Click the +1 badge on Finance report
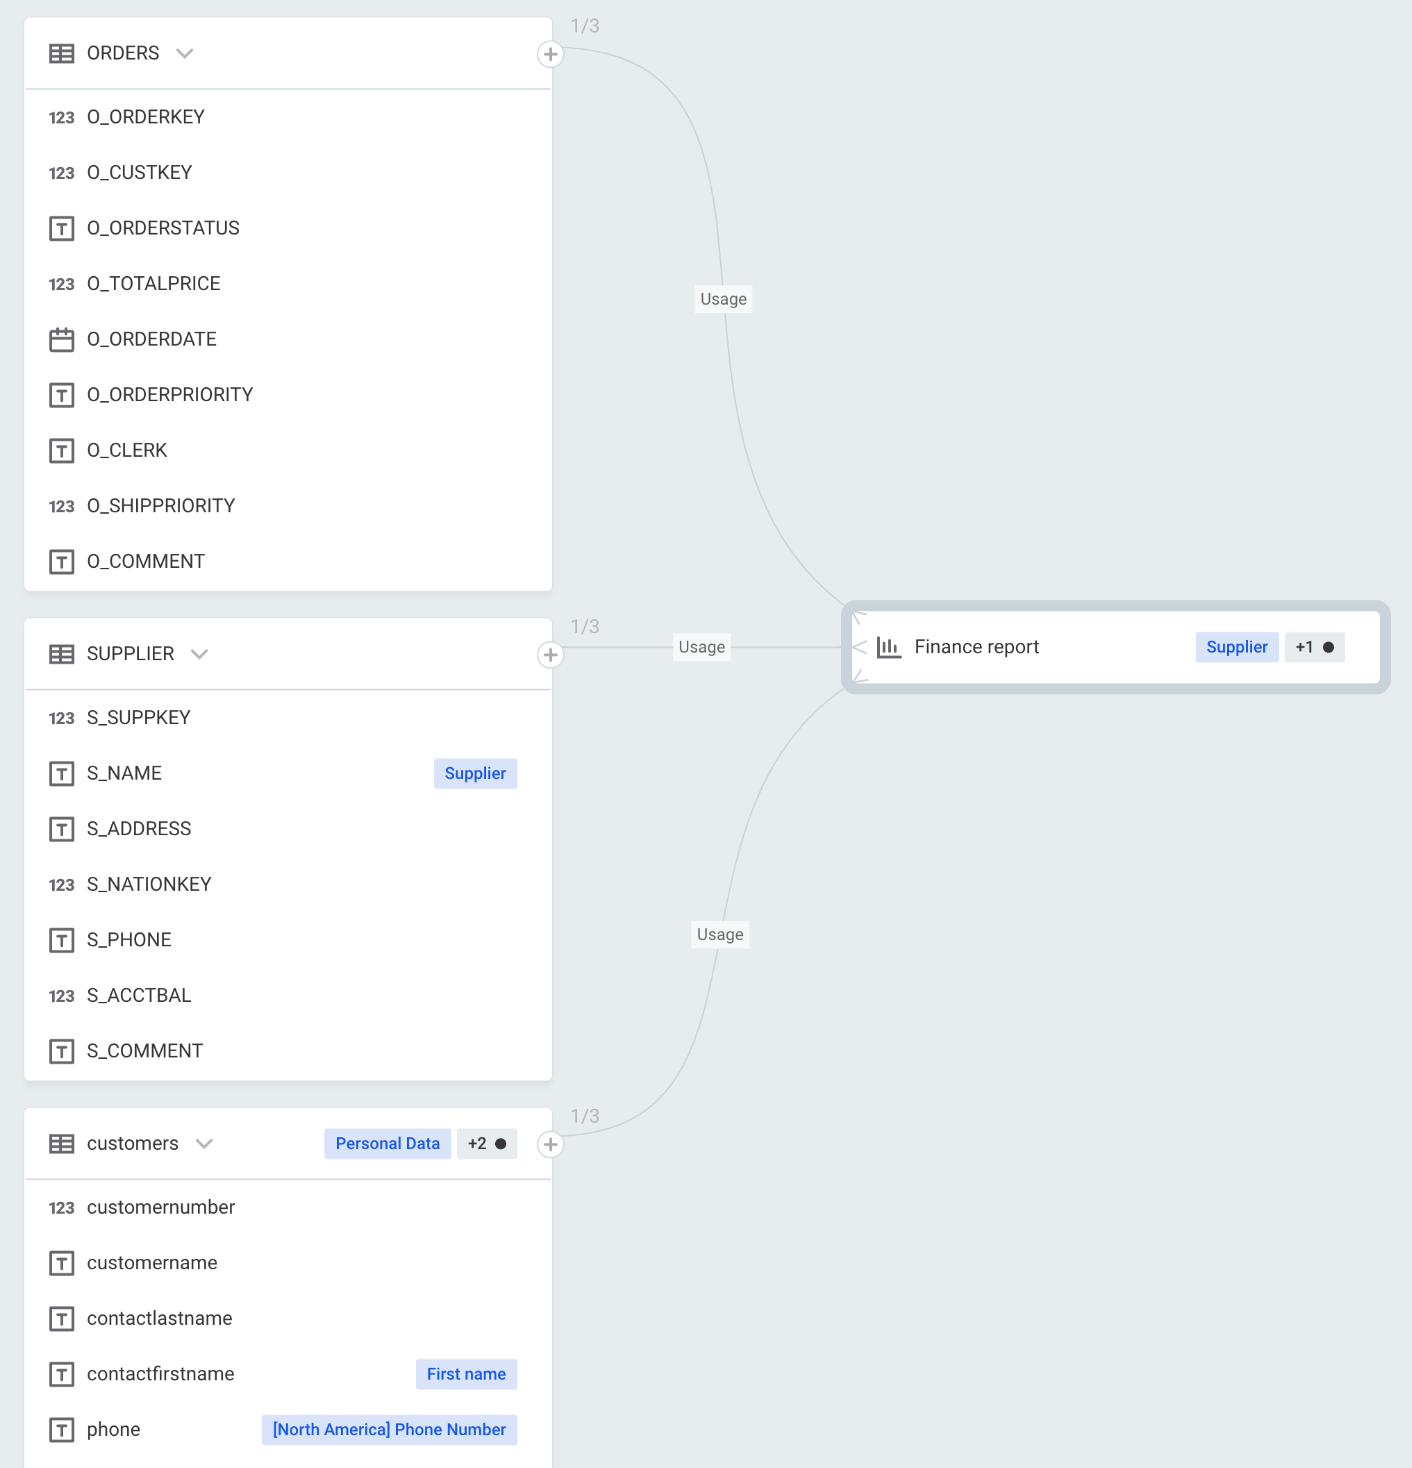1412x1468 pixels. [1314, 647]
